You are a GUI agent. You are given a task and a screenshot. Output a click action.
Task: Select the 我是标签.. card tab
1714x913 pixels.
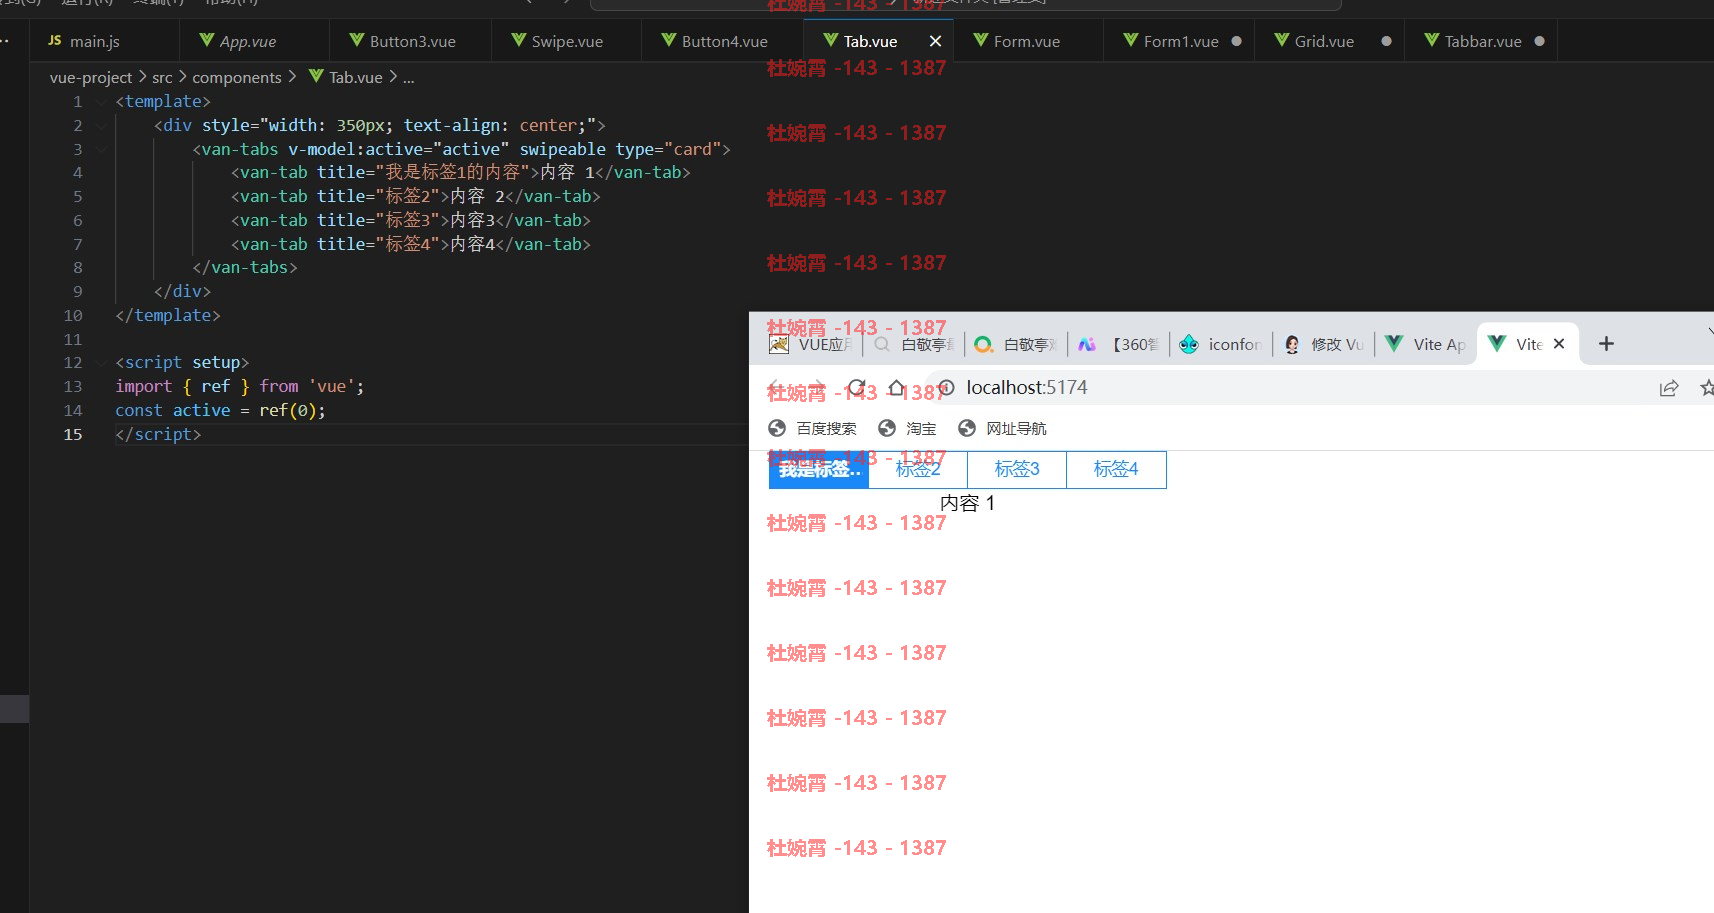click(819, 469)
